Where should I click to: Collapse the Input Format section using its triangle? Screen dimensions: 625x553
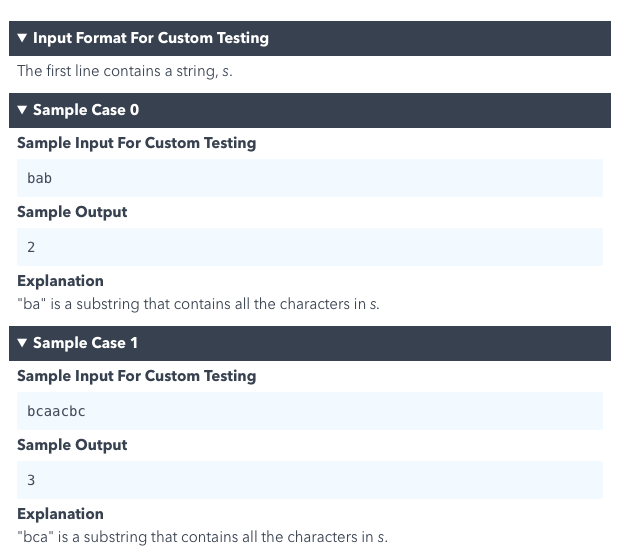pos(23,39)
